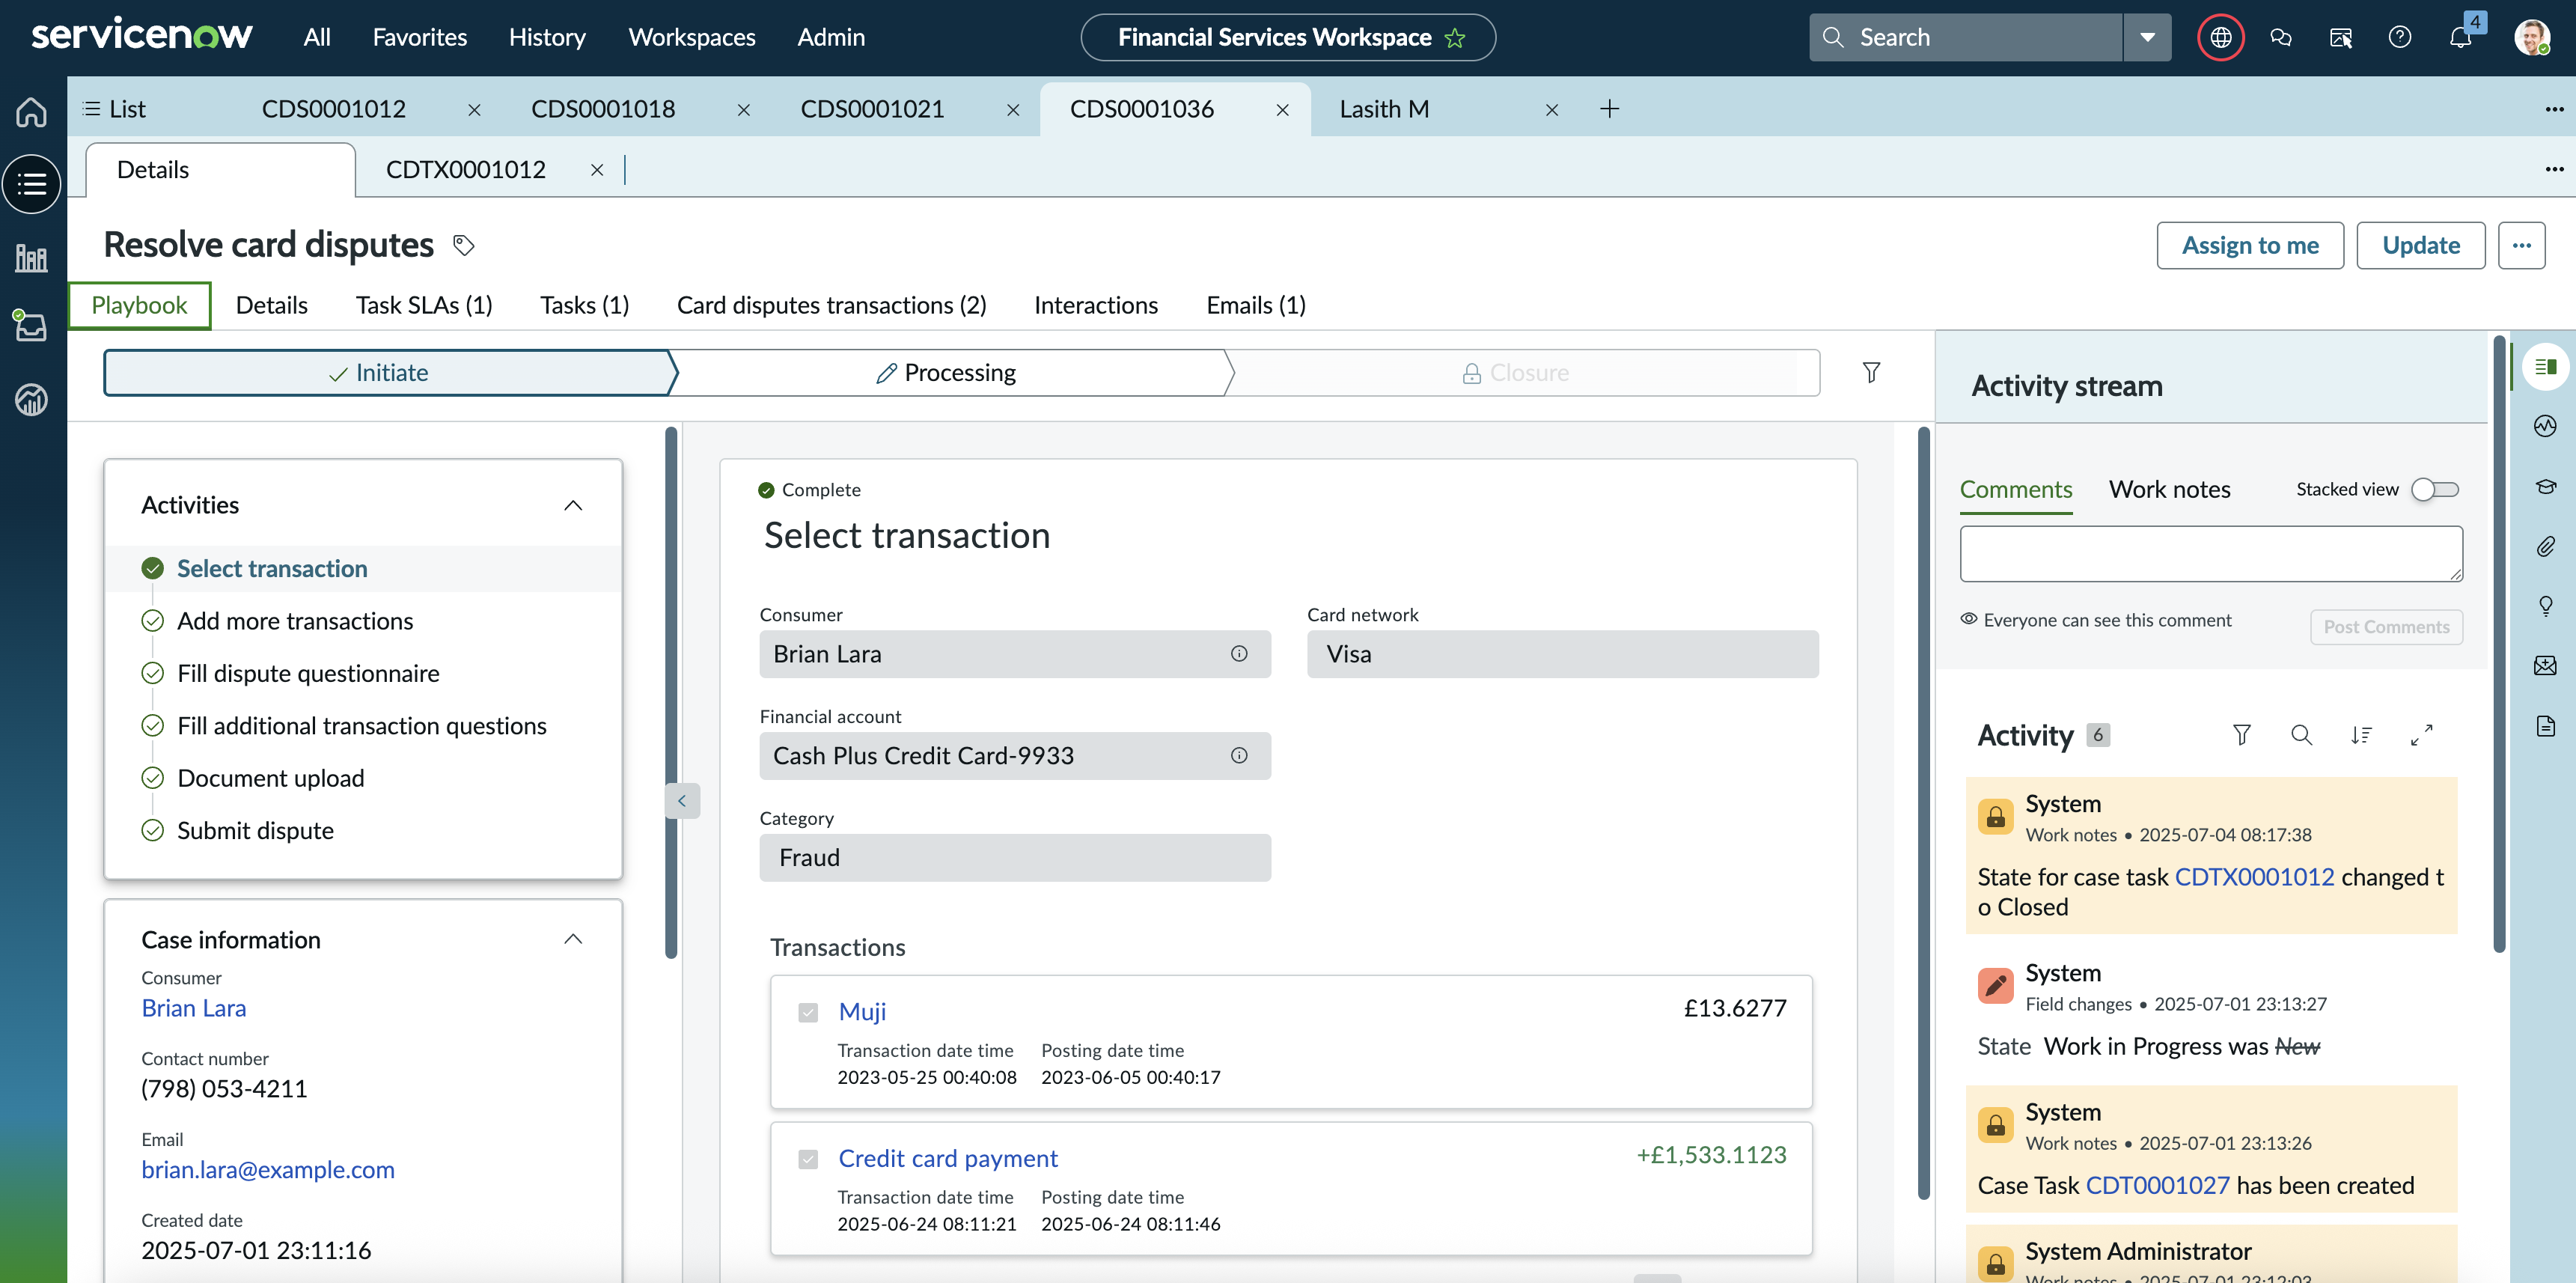Image resolution: width=2576 pixels, height=1283 pixels.
Task: Click the globe language icon in header
Action: (2220, 37)
